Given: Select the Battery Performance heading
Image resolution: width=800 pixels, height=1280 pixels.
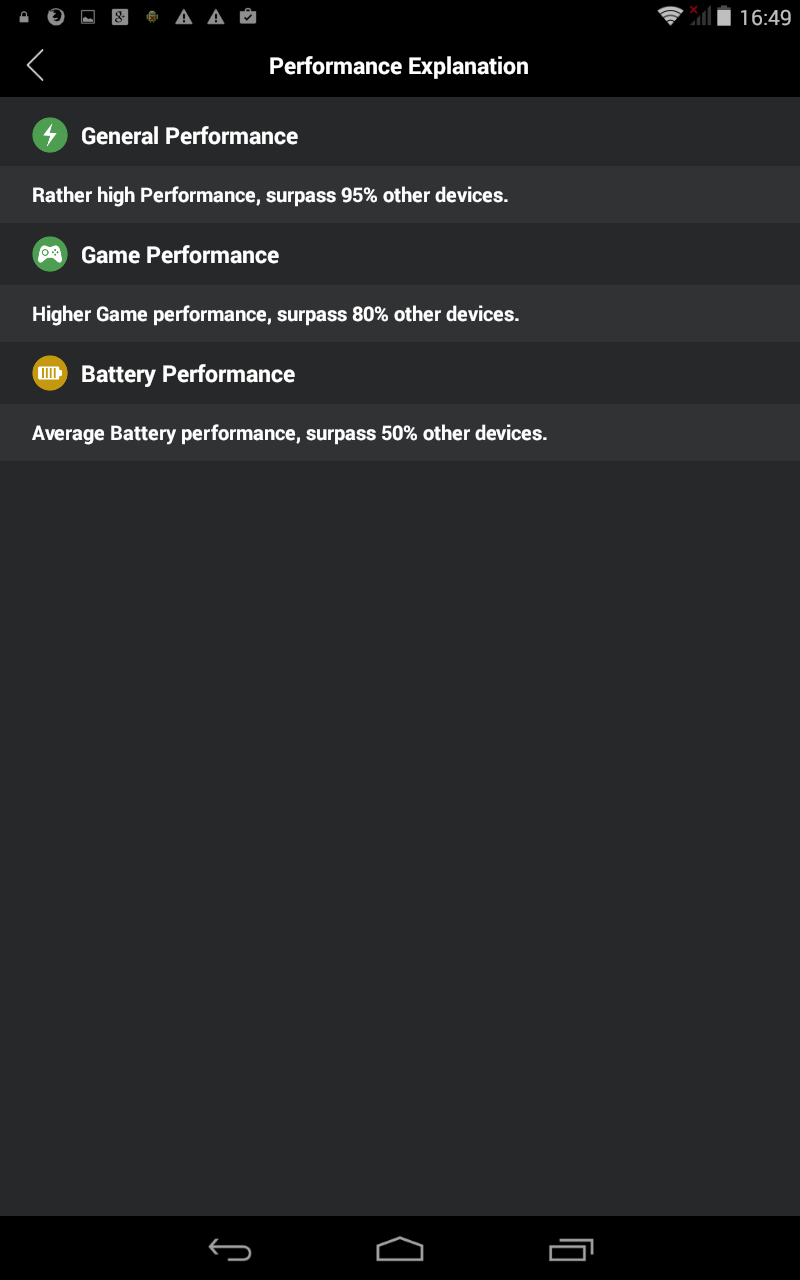Looking at the screenshot, I should pos(188,374).
